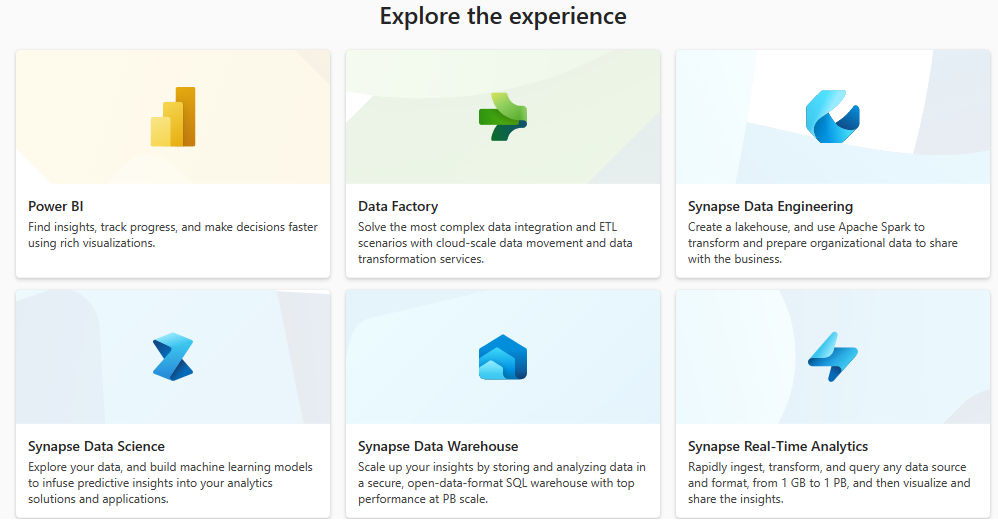Click the yellow Power BI bar chart icon
The height and width of the screenshot is (525, 998).
pyautogui.click(x=173, y=117)
